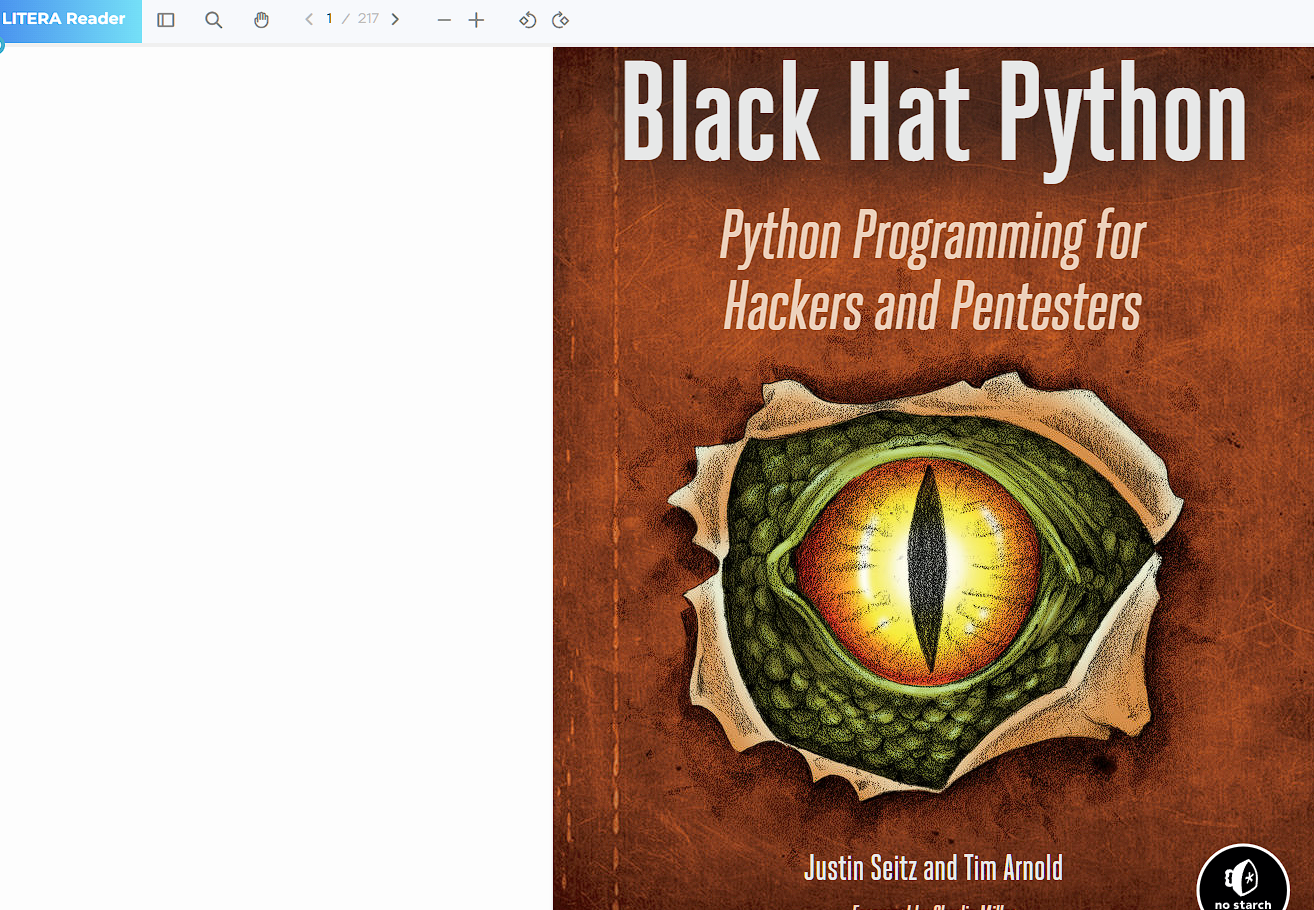The image size is (1314, 910).
Task: Click the current page number field
Action: click(329, 19)
